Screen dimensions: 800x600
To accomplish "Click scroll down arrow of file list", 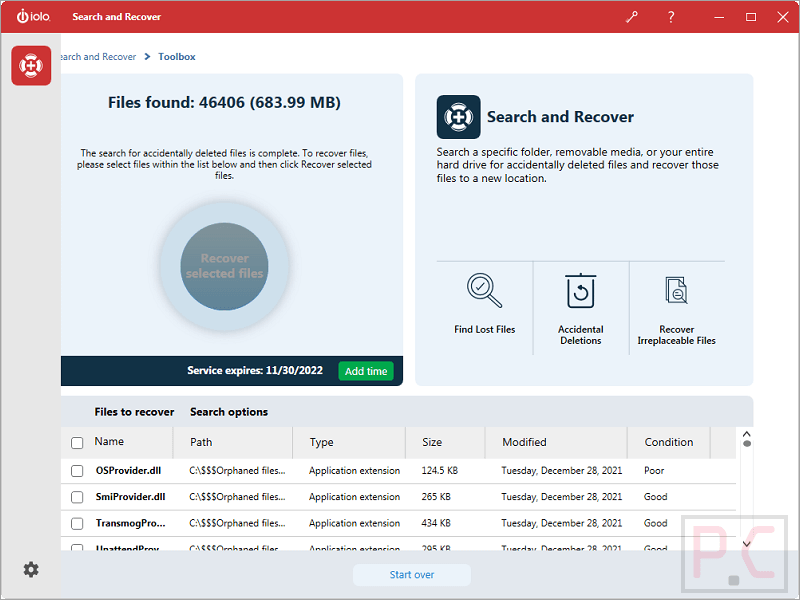I will pos(747,544).
